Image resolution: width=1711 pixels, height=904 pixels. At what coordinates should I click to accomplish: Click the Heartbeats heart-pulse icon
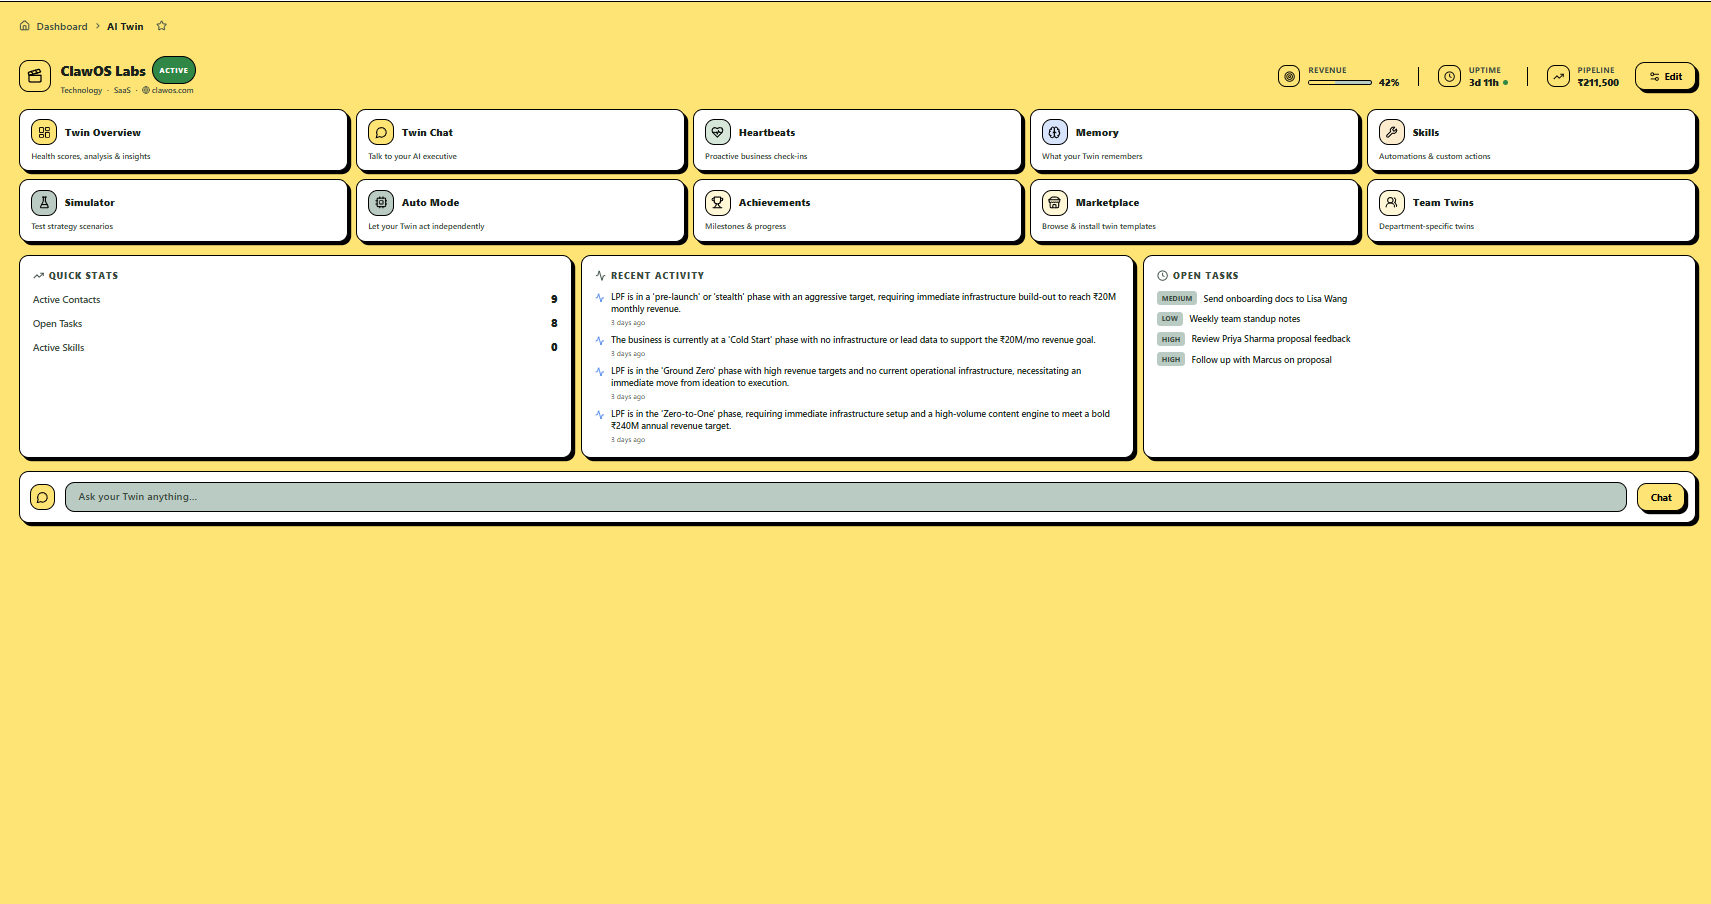tap(718, 132)
